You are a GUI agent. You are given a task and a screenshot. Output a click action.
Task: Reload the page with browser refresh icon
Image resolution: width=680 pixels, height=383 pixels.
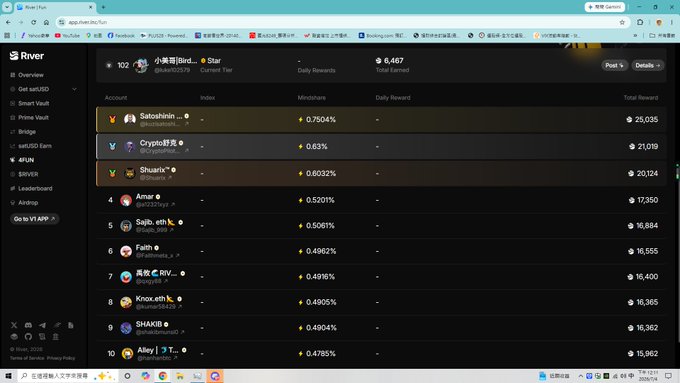[33, 22]
